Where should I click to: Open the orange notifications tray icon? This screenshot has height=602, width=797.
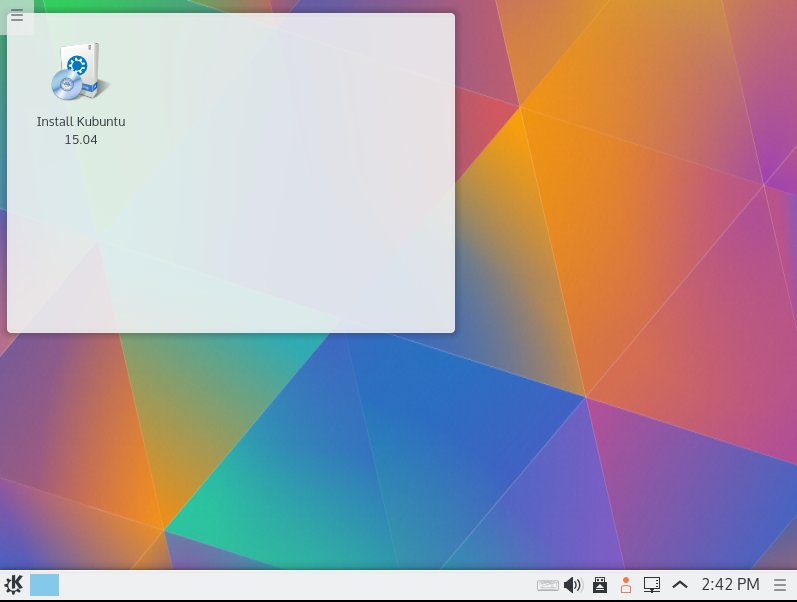[626, 585]
